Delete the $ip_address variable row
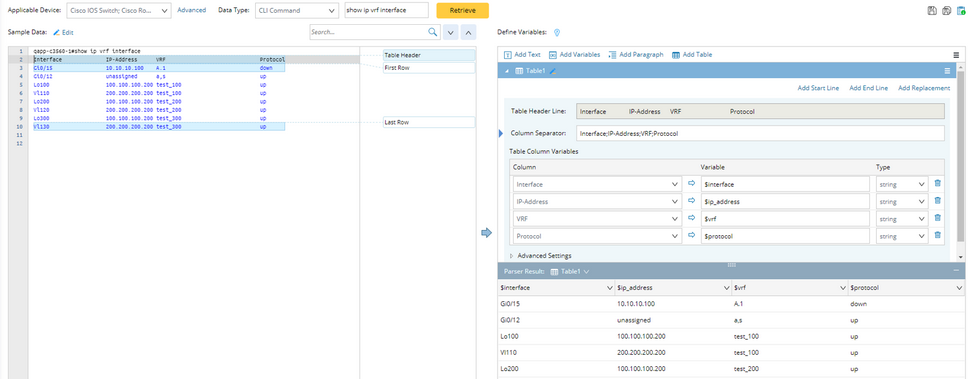This screenshot has width=968, height=379. tap(938, 201)
